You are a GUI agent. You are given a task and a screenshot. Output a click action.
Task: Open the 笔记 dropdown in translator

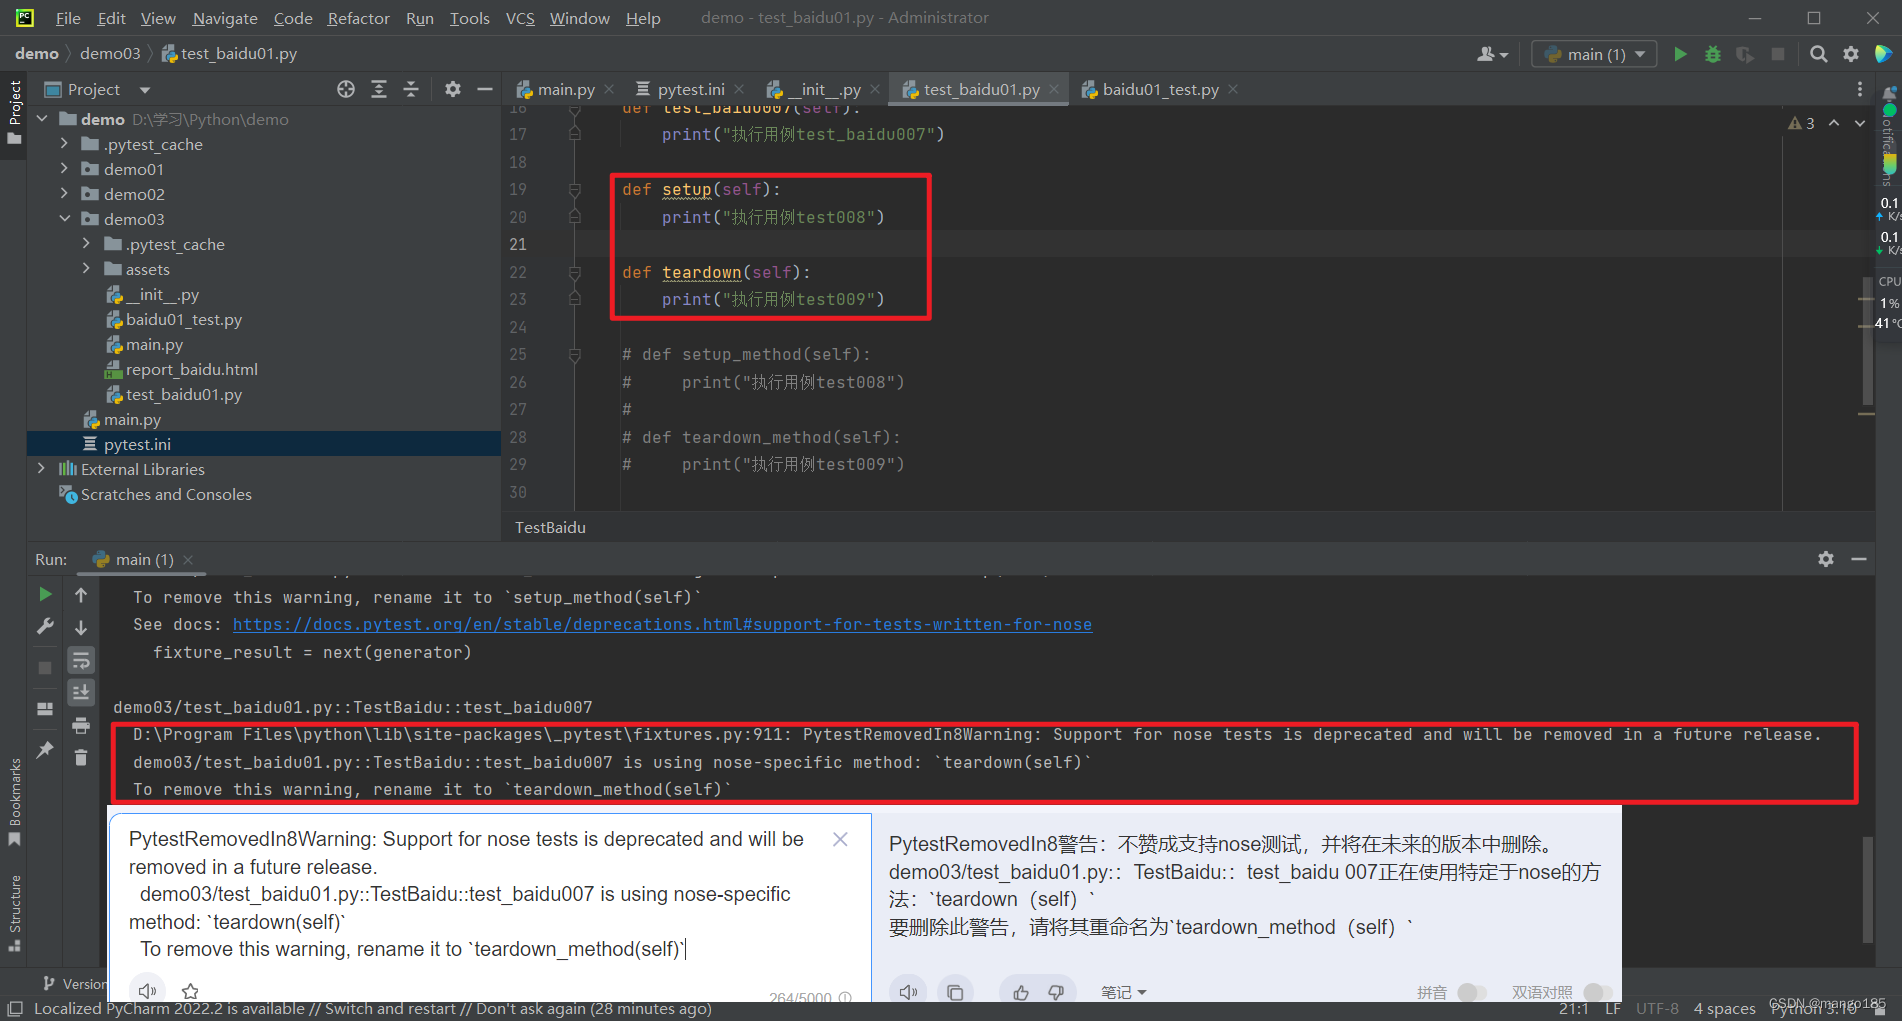tap(1124, 992)
